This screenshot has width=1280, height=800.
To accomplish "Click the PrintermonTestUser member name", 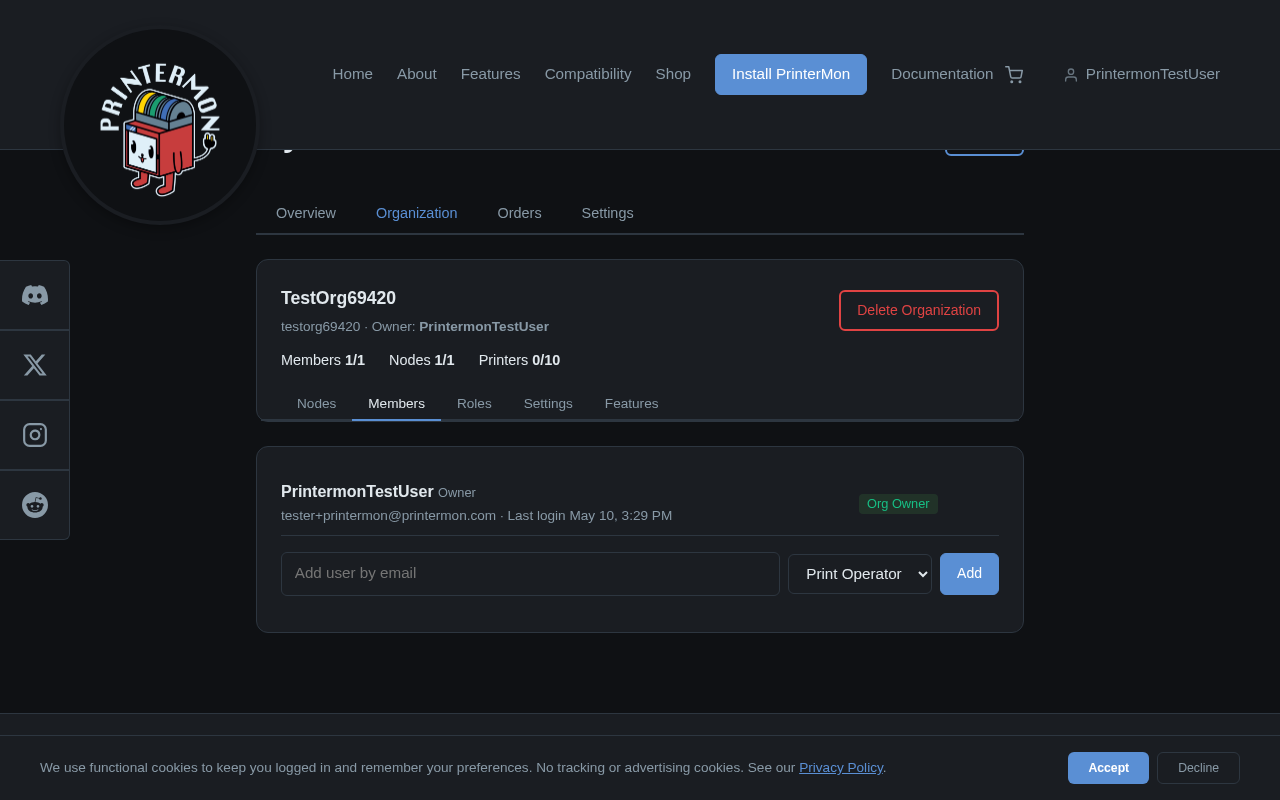I will click(x=357, y=492).
